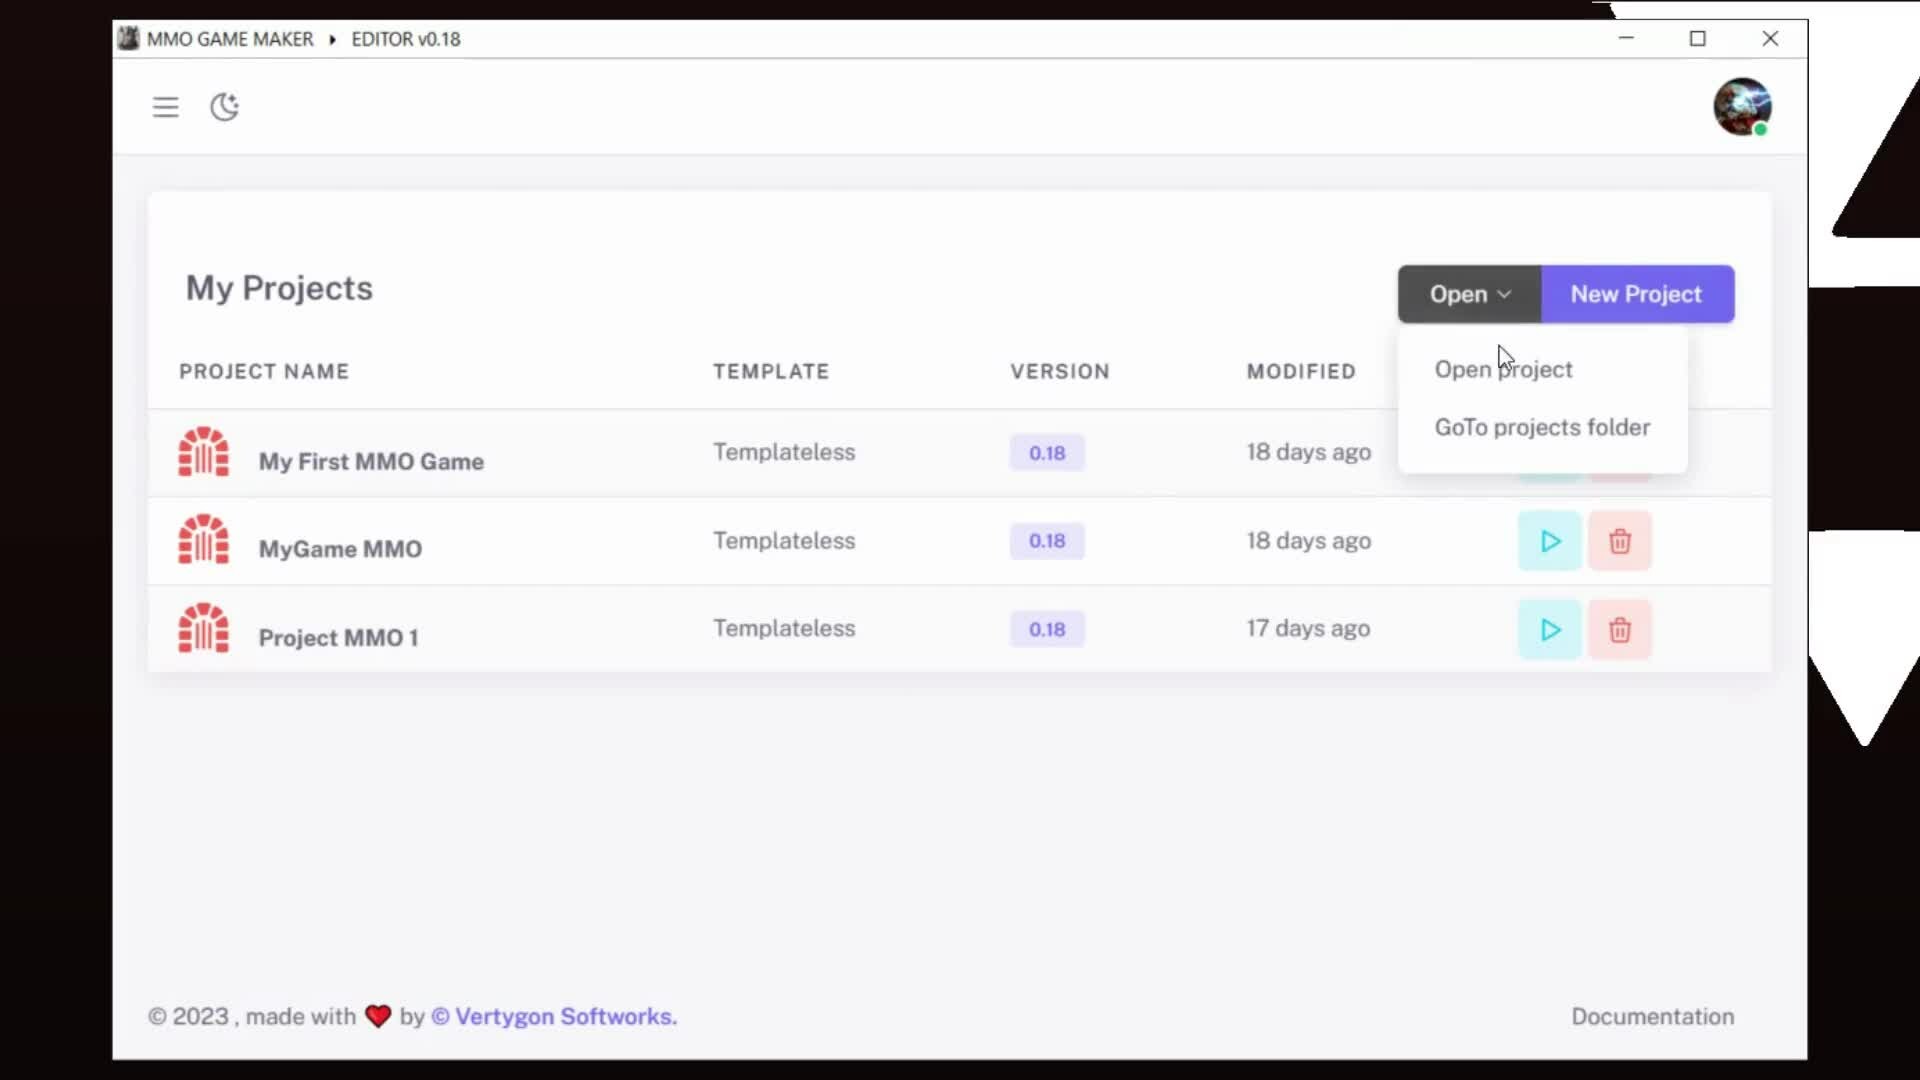The height and width of the screenshot is (1080, 1920).
Task: Click the 0.18 version badge for MyGame MMO
Action: pos(1046,541)
